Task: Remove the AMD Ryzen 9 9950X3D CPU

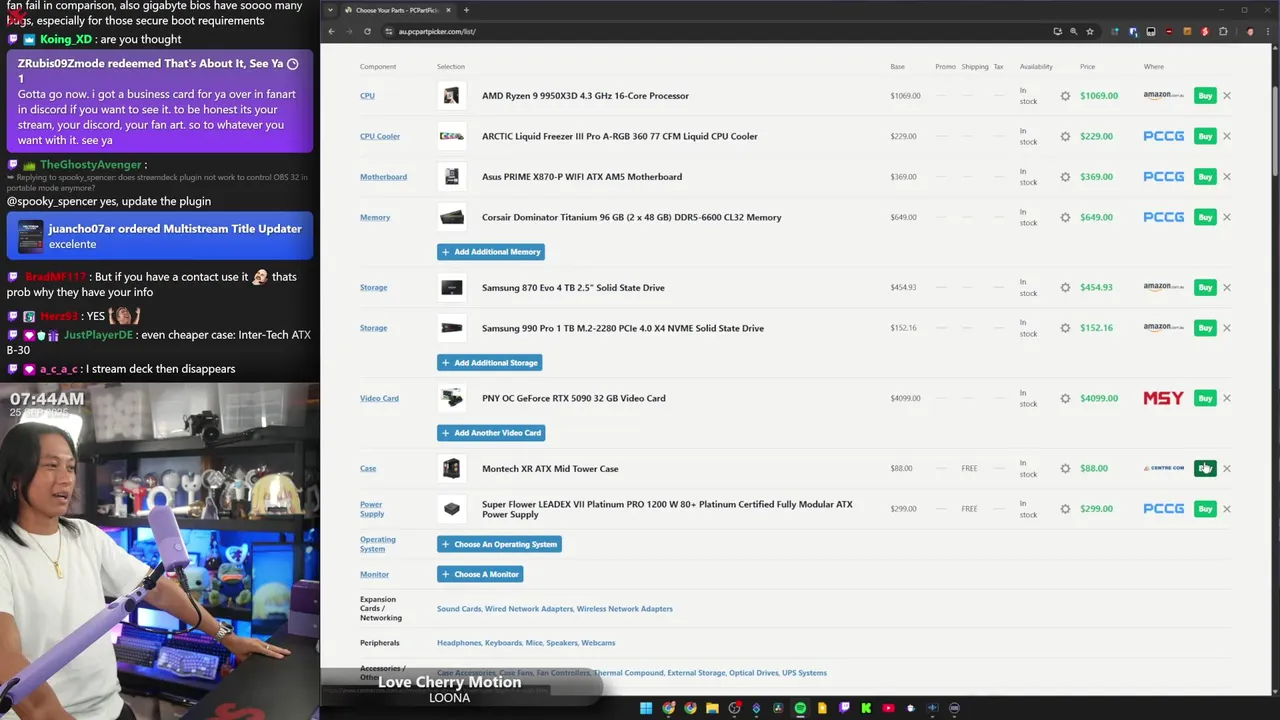Action: (x=1227, y=96)
